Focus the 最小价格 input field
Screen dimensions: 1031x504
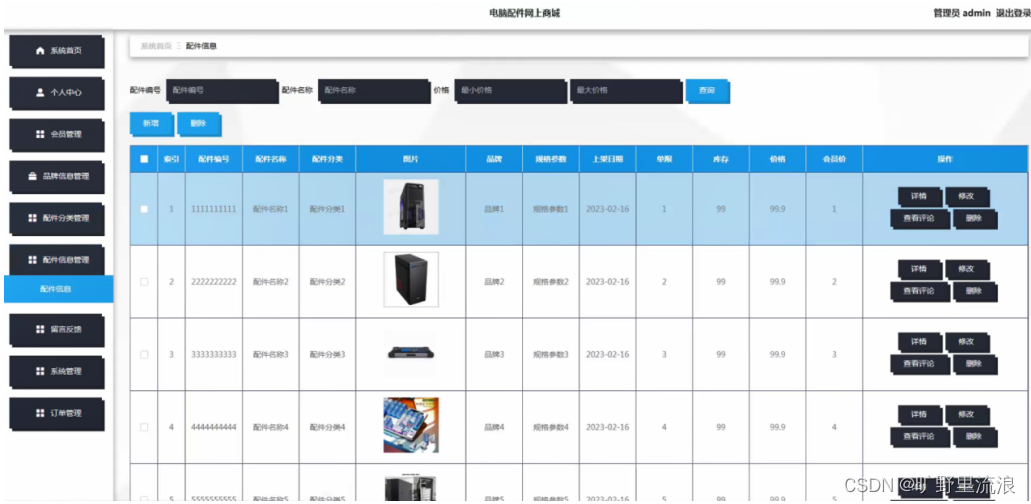(x=510, y=91)
